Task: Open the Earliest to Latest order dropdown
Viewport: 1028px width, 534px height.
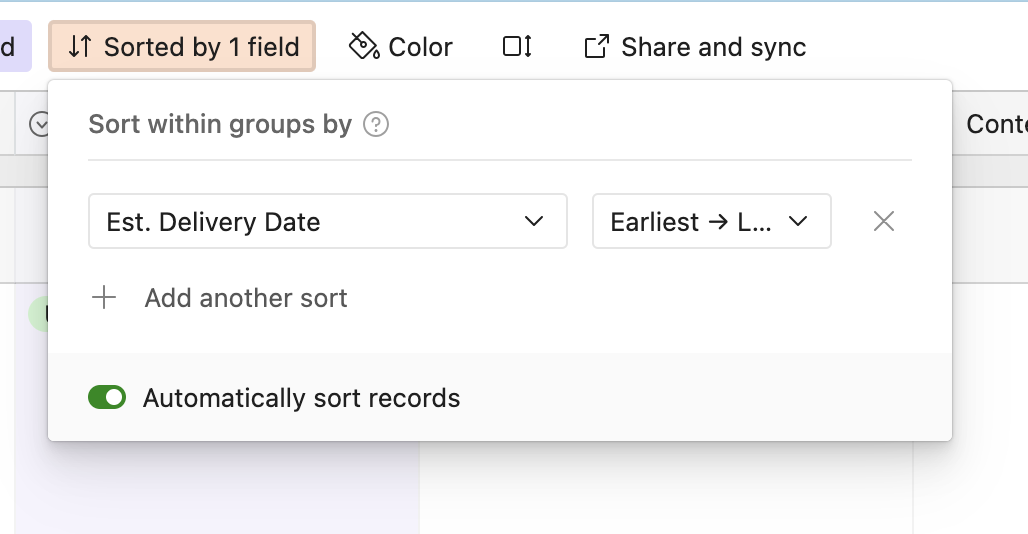Action: click(711, 221)
